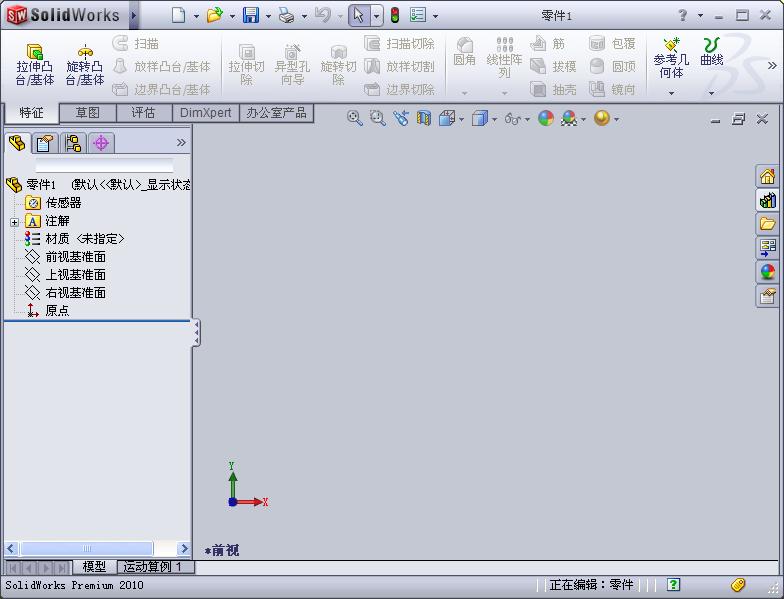Open the File Explorer folder in task pane

[x=767, y=224]
